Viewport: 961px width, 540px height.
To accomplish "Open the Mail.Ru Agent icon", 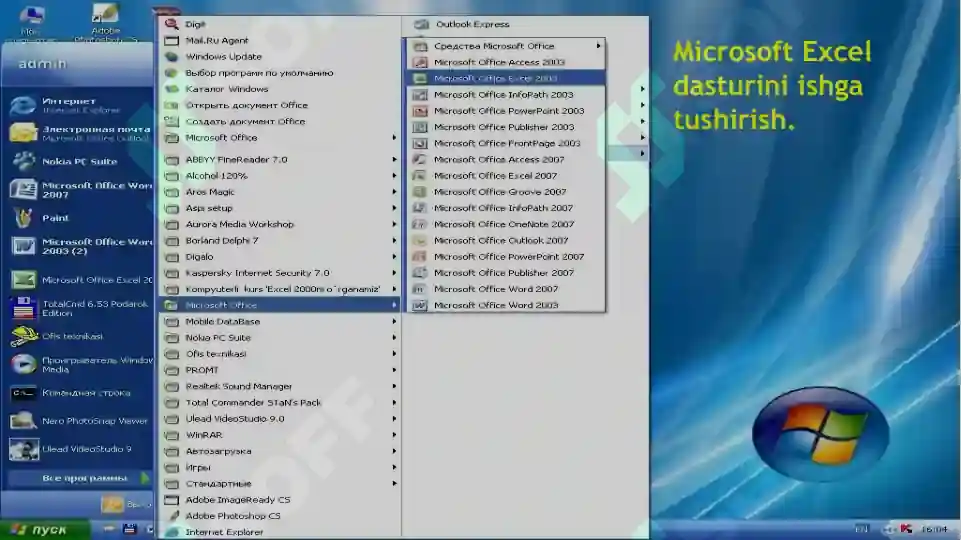I will click(172, 40).
